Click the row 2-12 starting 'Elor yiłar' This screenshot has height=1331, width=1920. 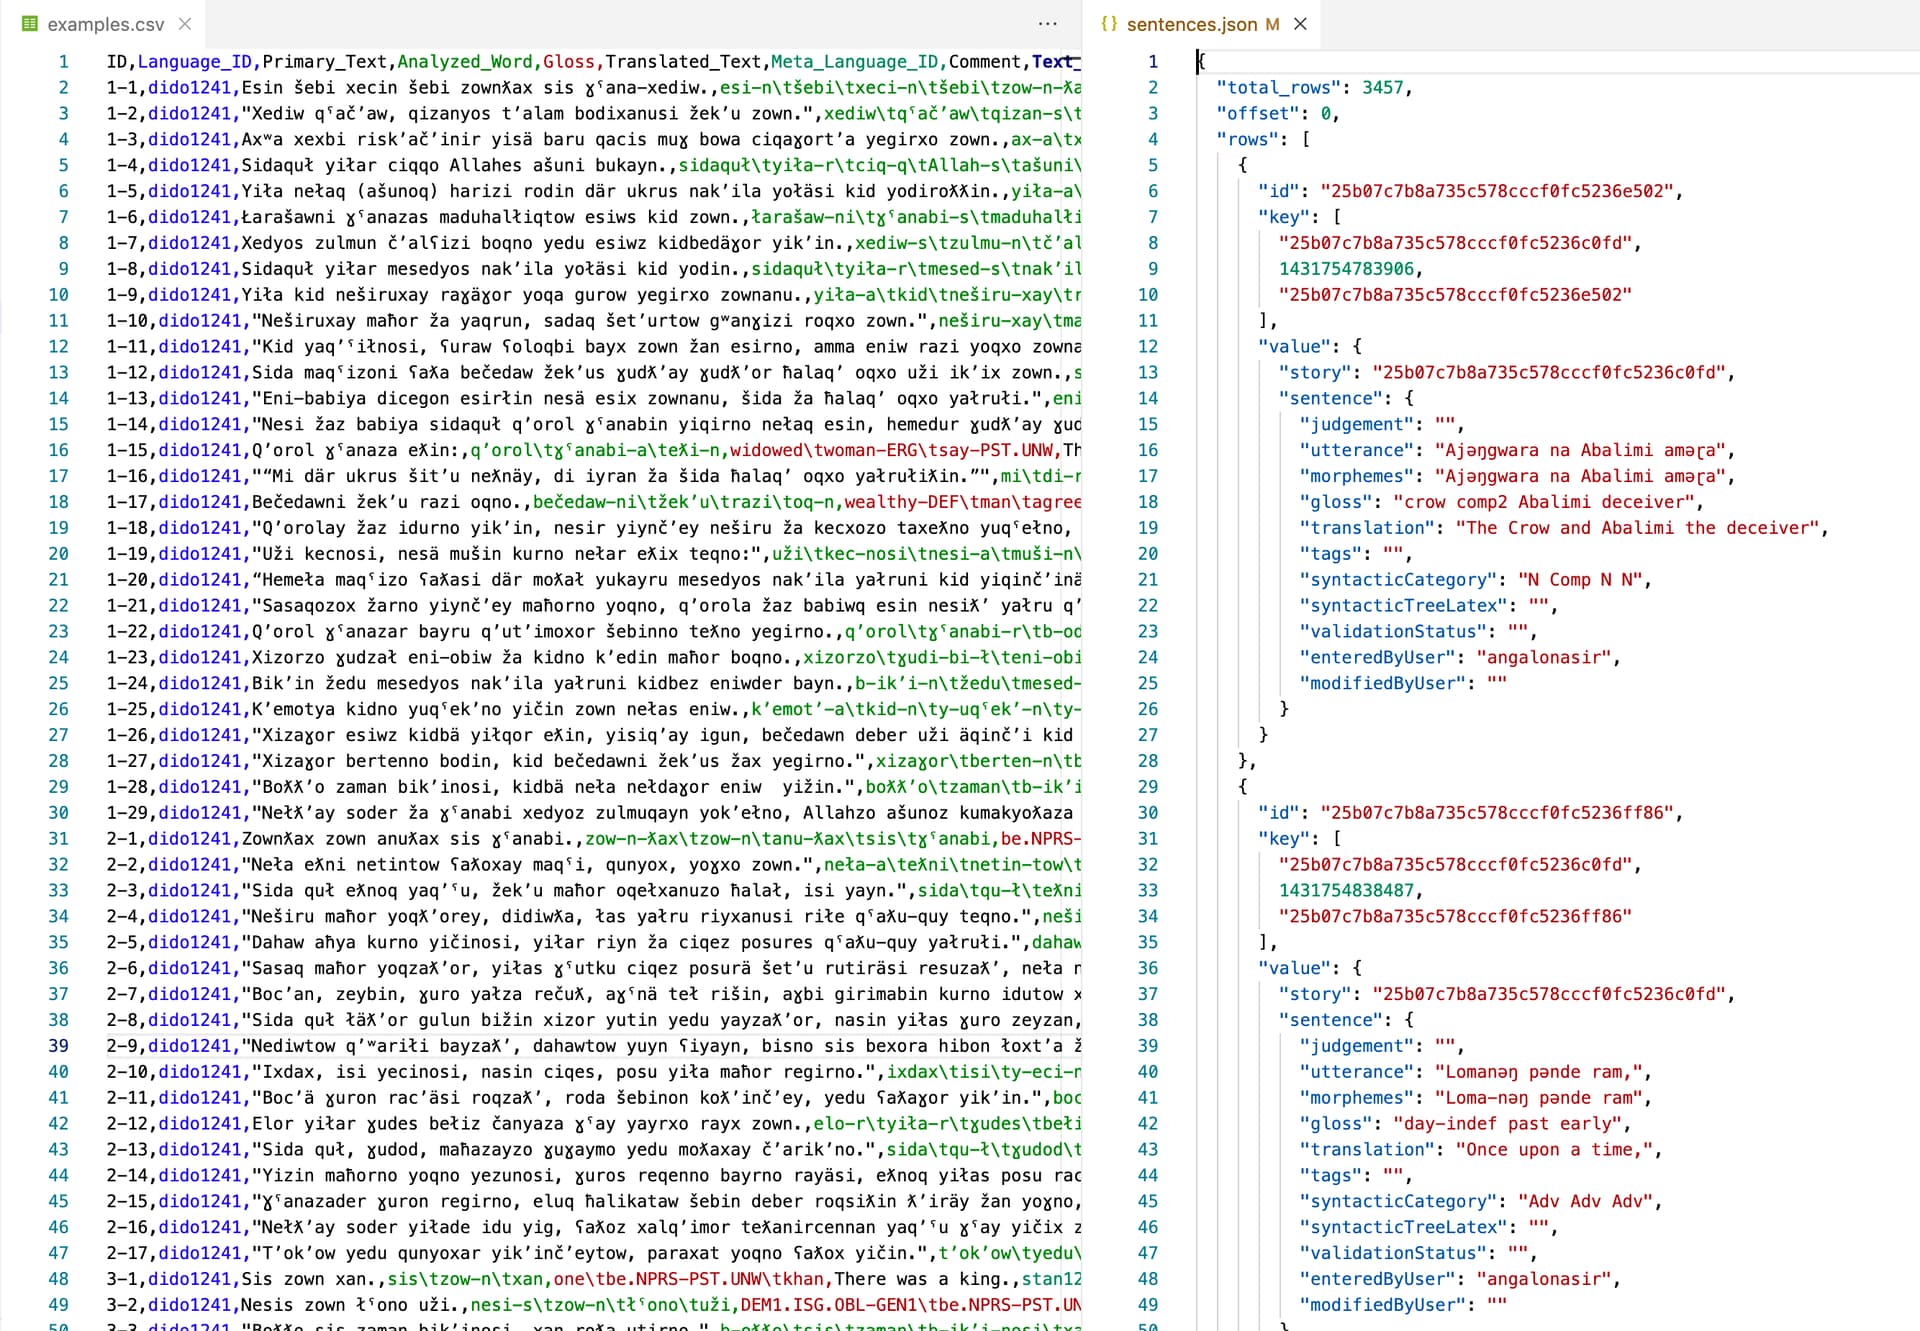coord(594,1124)
